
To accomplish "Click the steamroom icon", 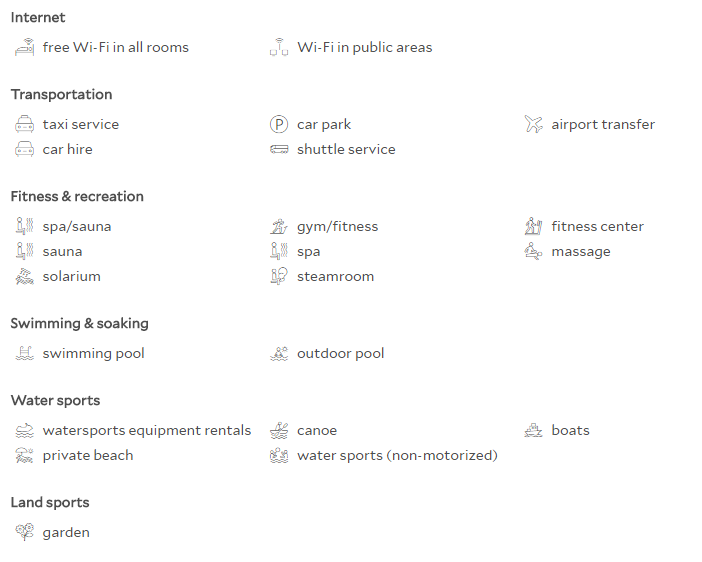I will tap(278, 276).
